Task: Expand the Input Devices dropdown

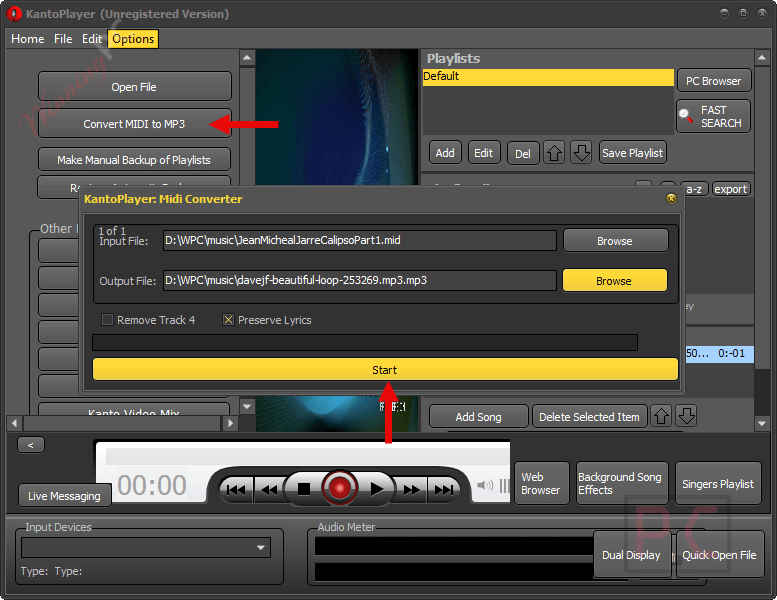Action: click(261, 547)
